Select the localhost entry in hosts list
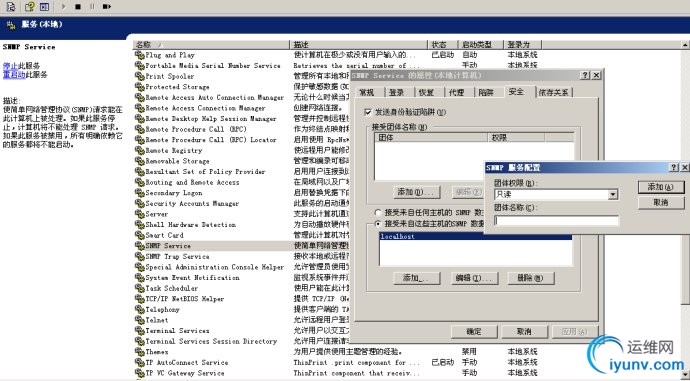 point(475,237)
